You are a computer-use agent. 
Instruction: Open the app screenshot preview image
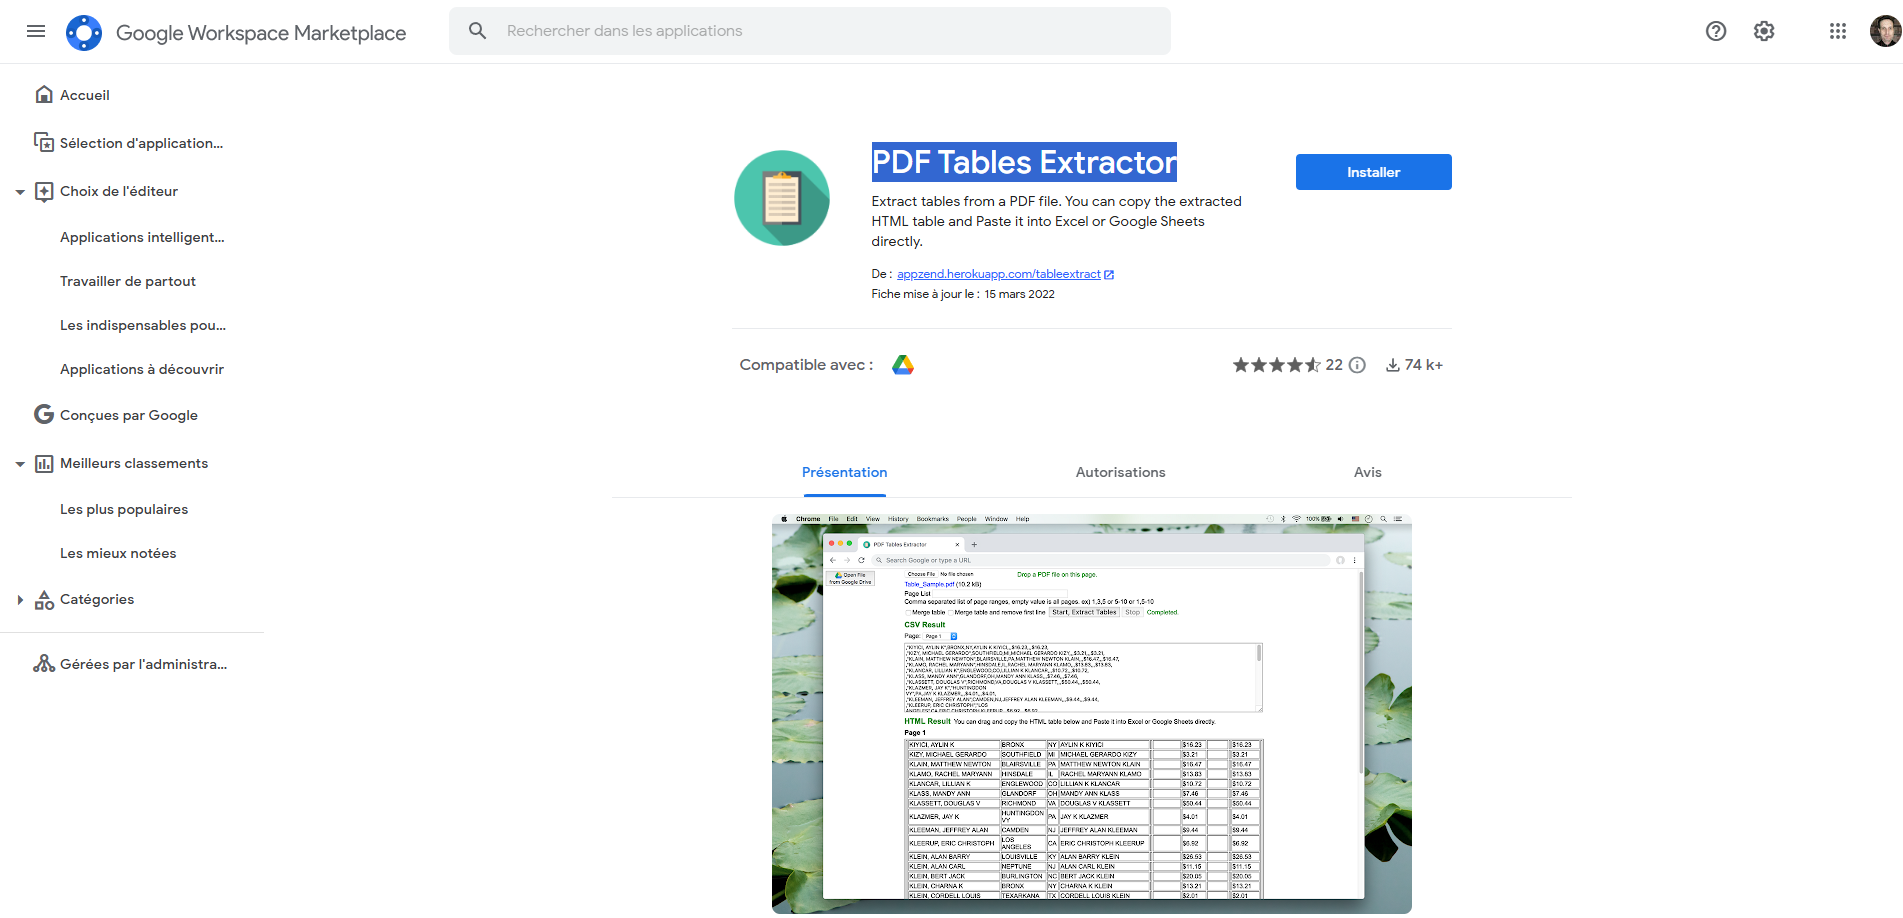1092,714
